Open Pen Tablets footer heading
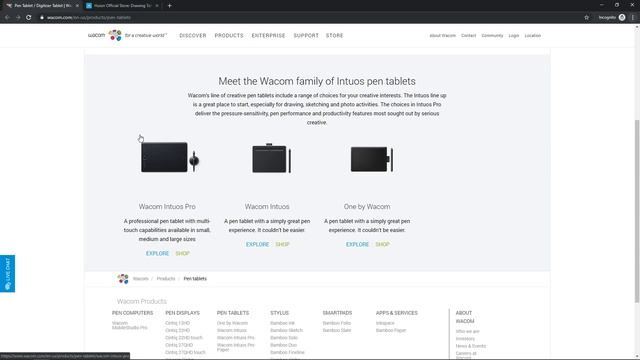 (233, 313)
